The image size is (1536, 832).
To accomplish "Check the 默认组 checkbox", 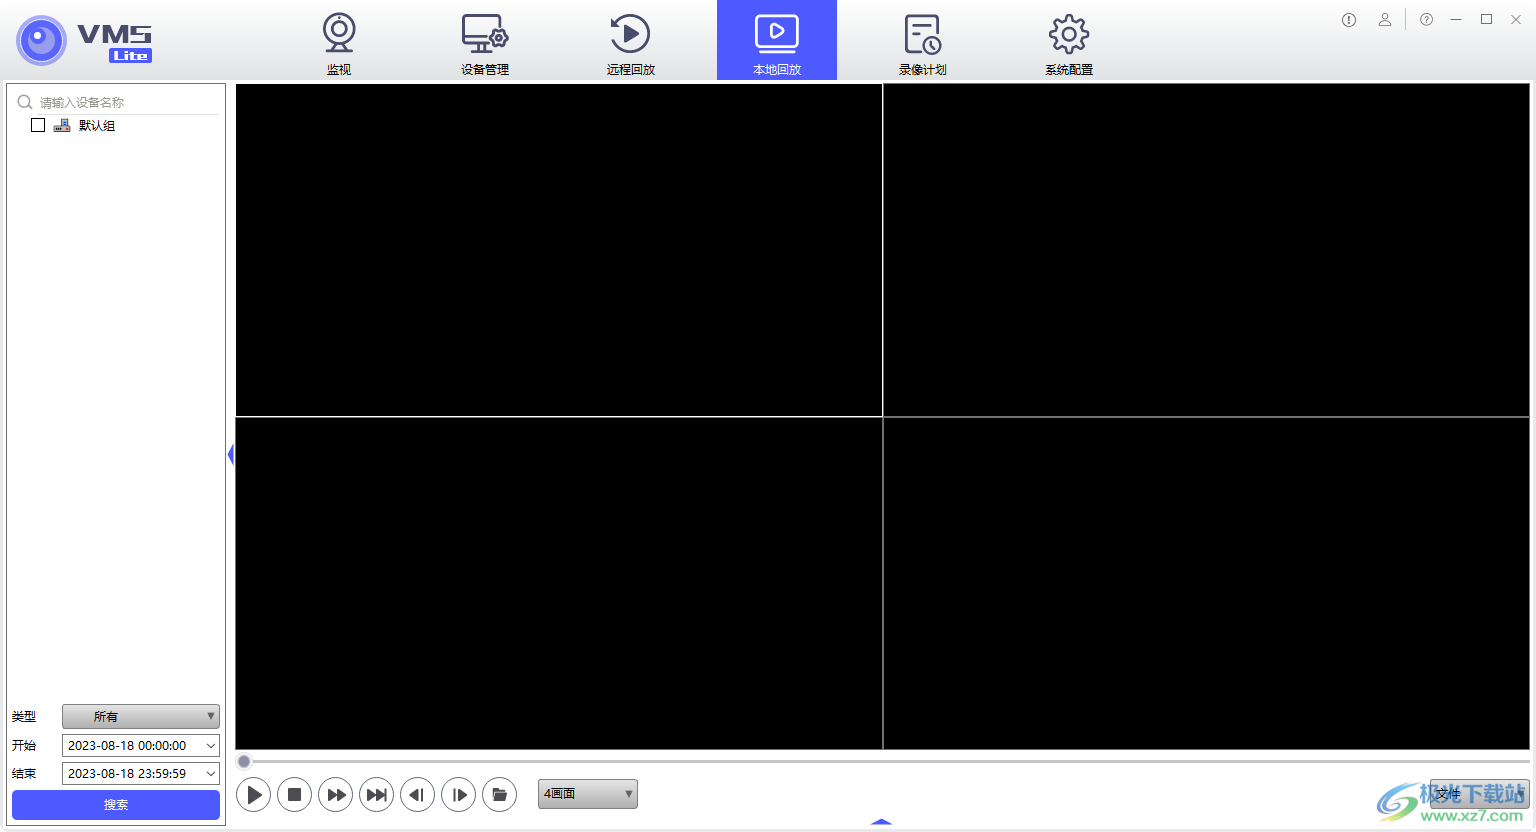I will (38, 125).
